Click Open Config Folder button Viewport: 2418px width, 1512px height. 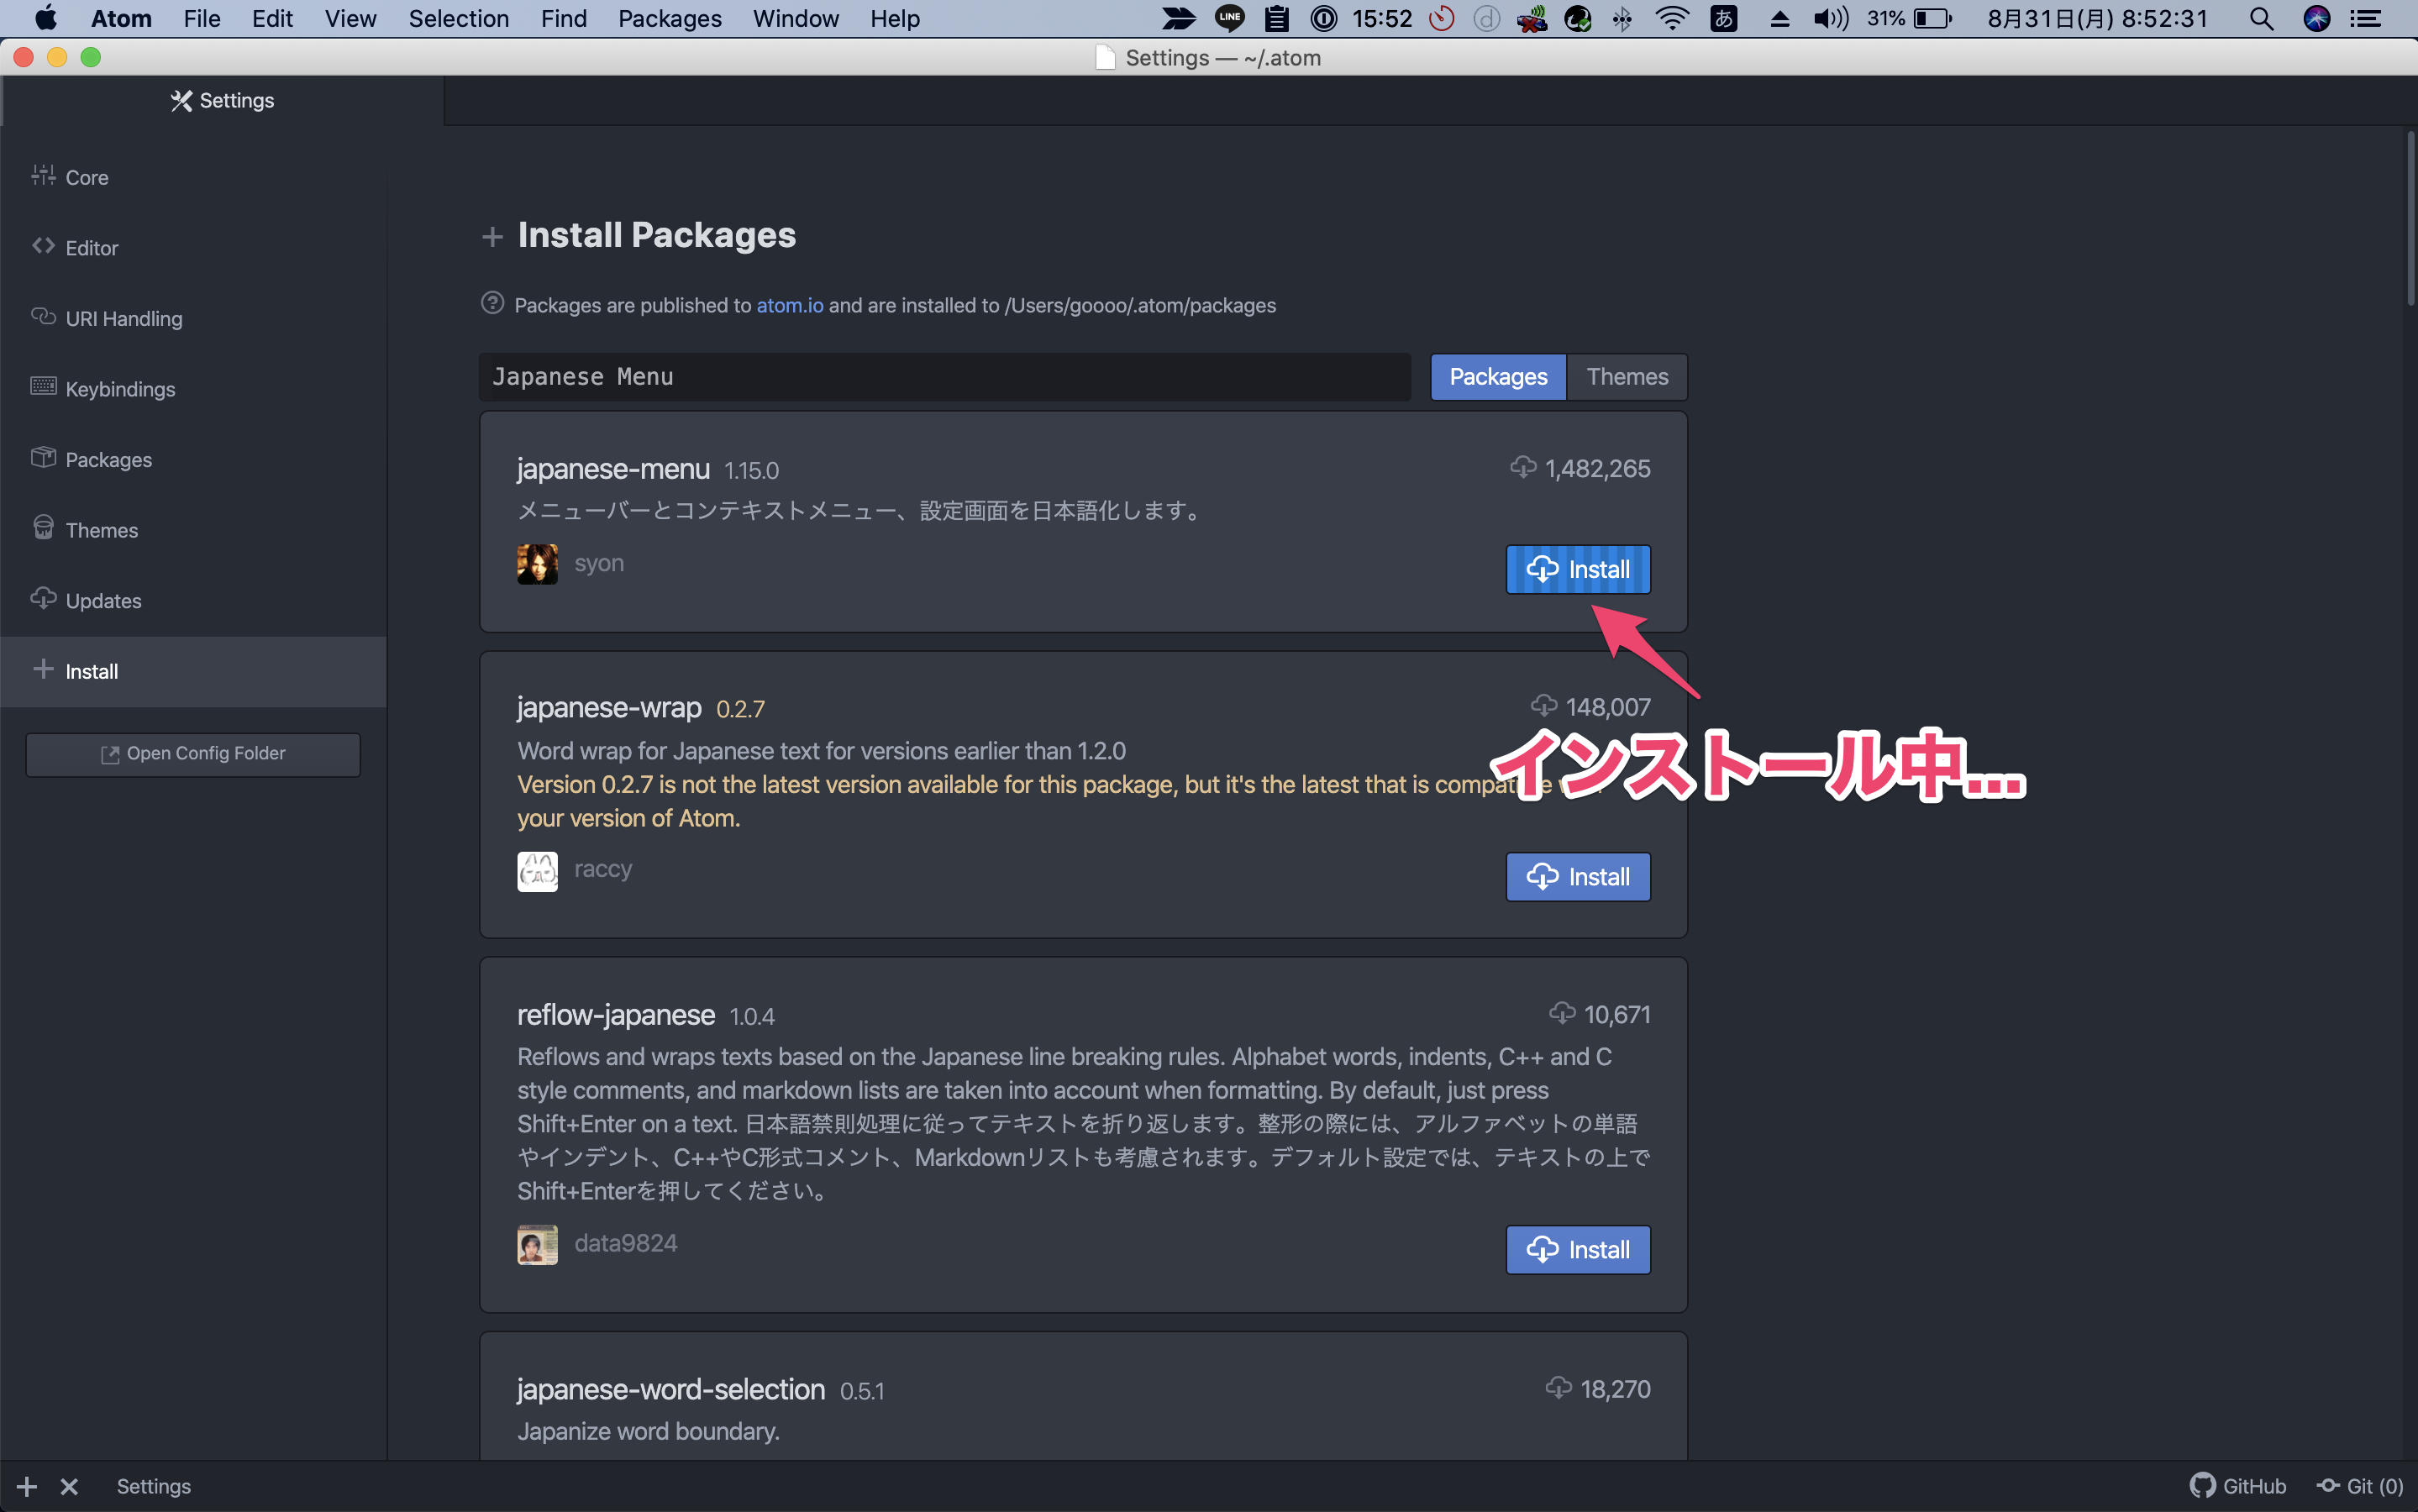193,754
